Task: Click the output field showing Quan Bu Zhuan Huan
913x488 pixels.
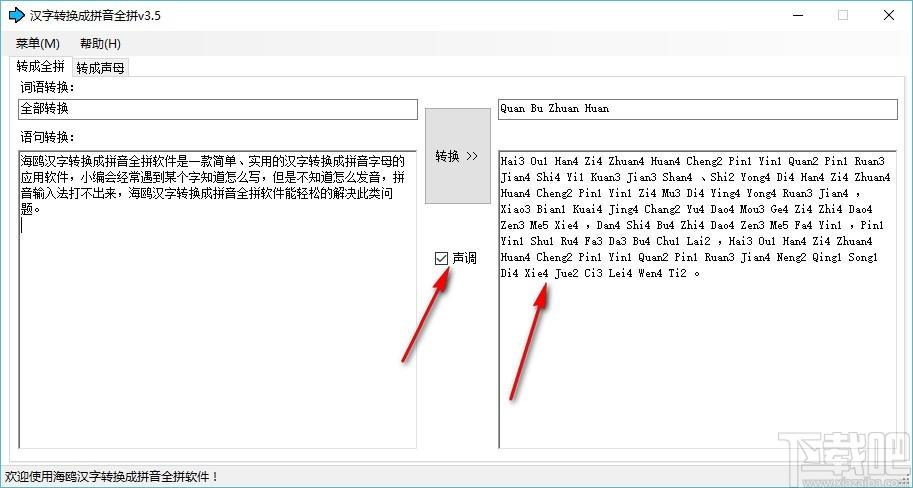Action: pyautogui.click(x=698, y=109)
